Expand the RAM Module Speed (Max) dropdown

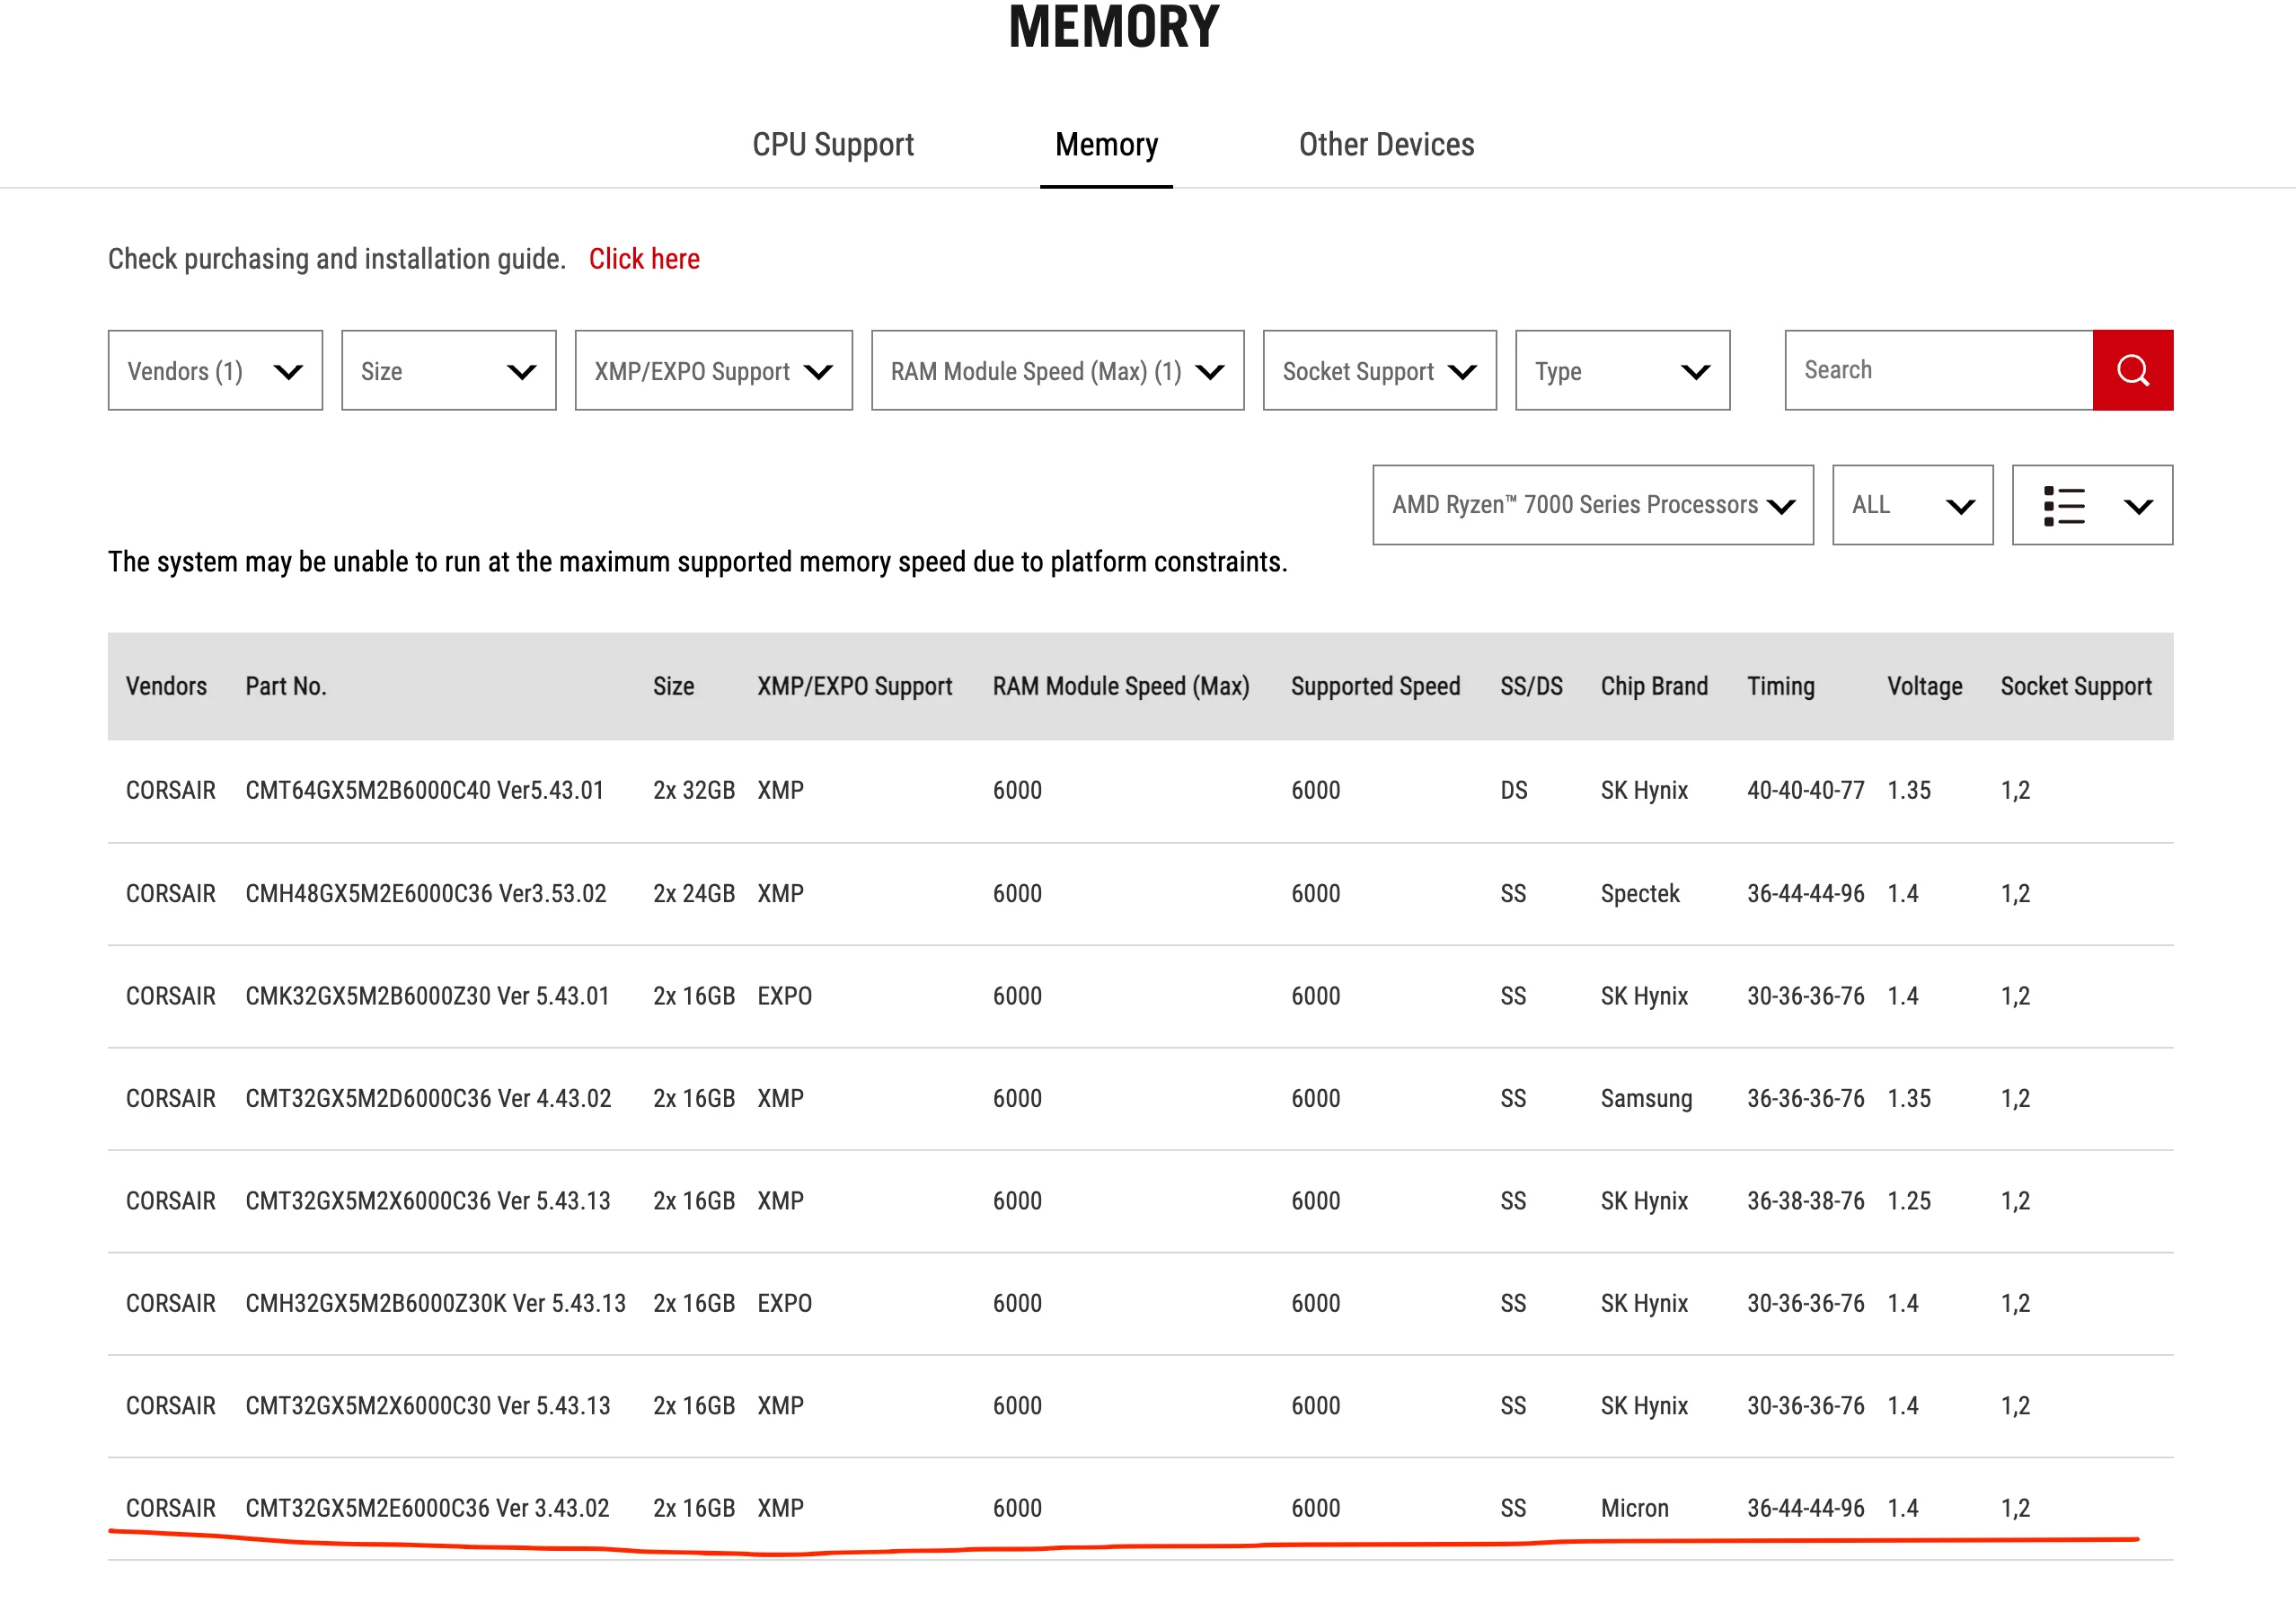coord(1057,370)
